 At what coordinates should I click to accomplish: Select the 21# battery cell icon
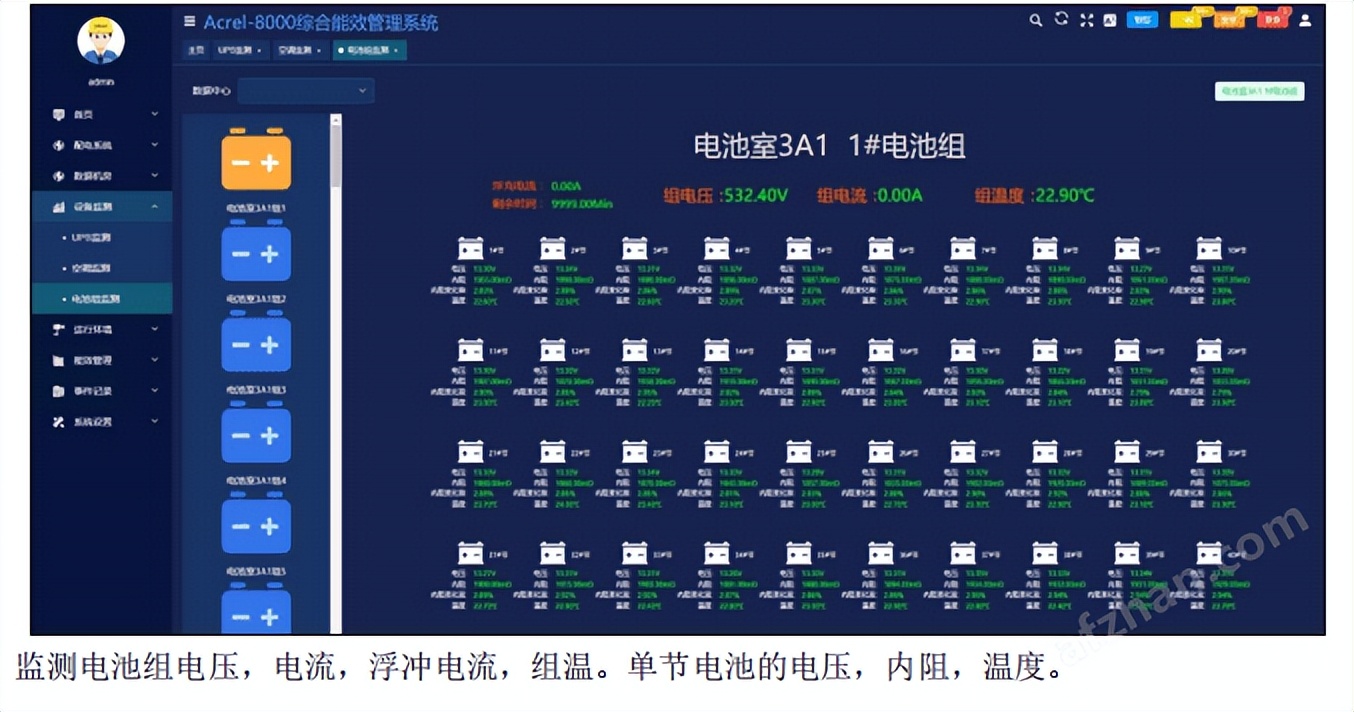click(470, 452)
